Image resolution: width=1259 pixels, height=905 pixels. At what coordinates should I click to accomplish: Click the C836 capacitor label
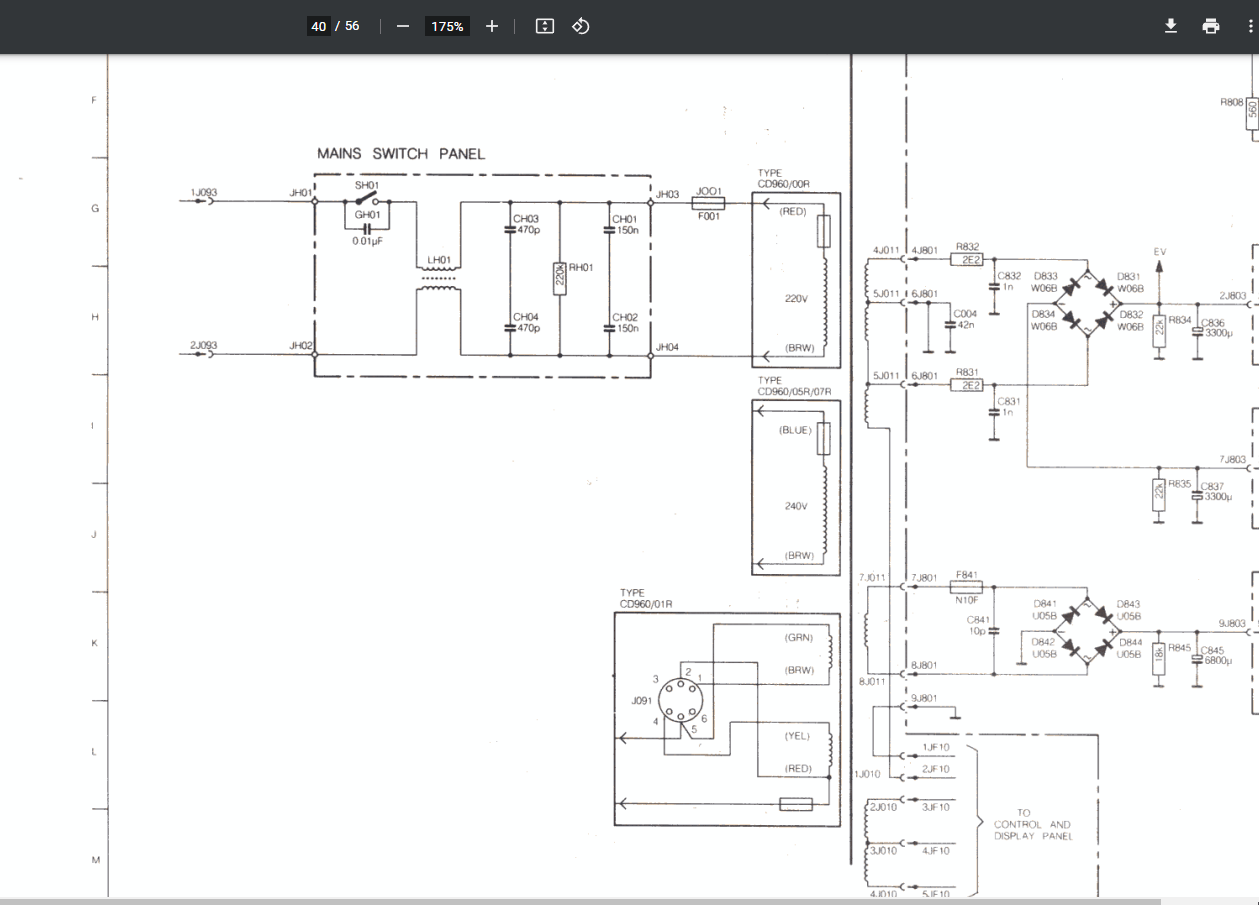[x=1213, y=322]
